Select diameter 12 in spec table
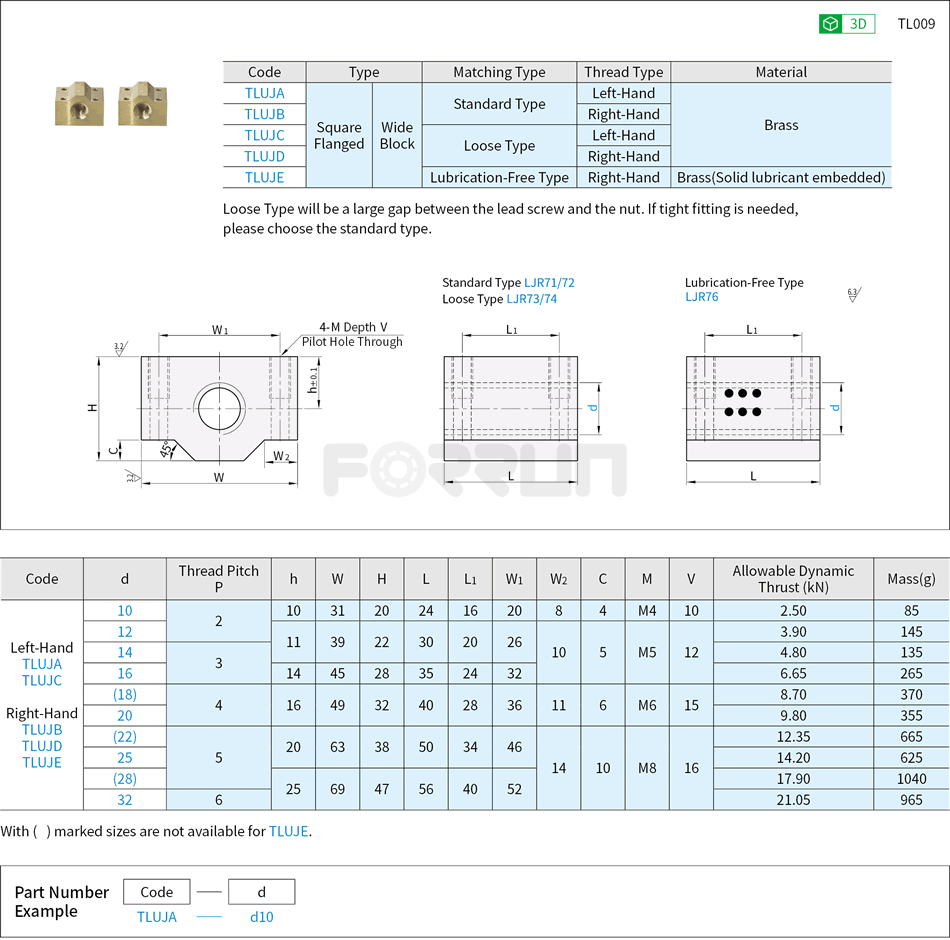The width and height of the screenshot is (950, 940). (125, 632)
